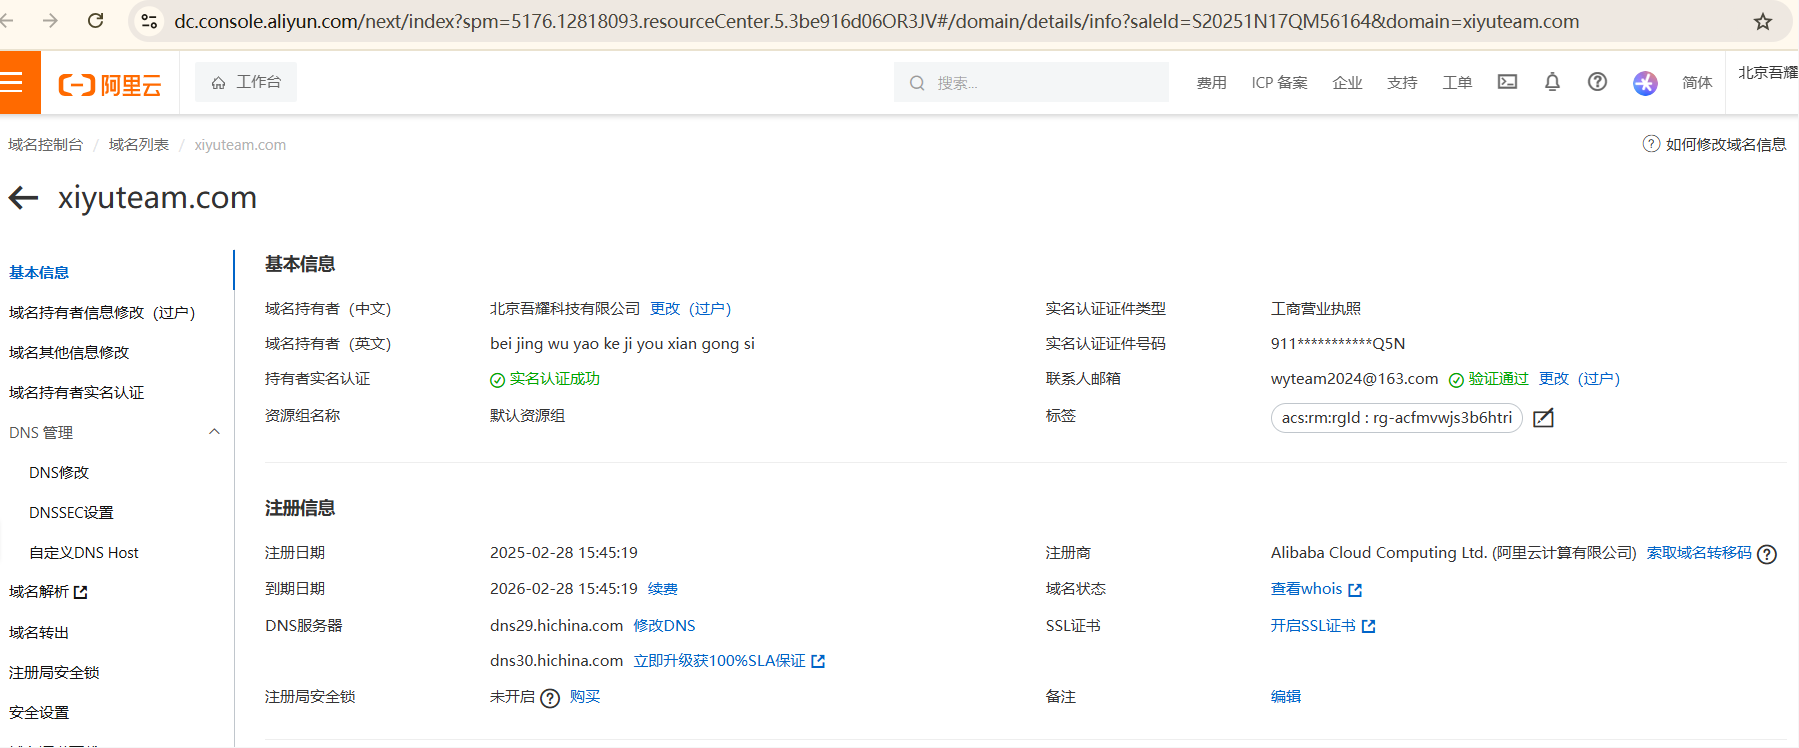Click the 验证通过 email status
The width and height of the screenshot is (1799, 748).
click(1489, 379)
